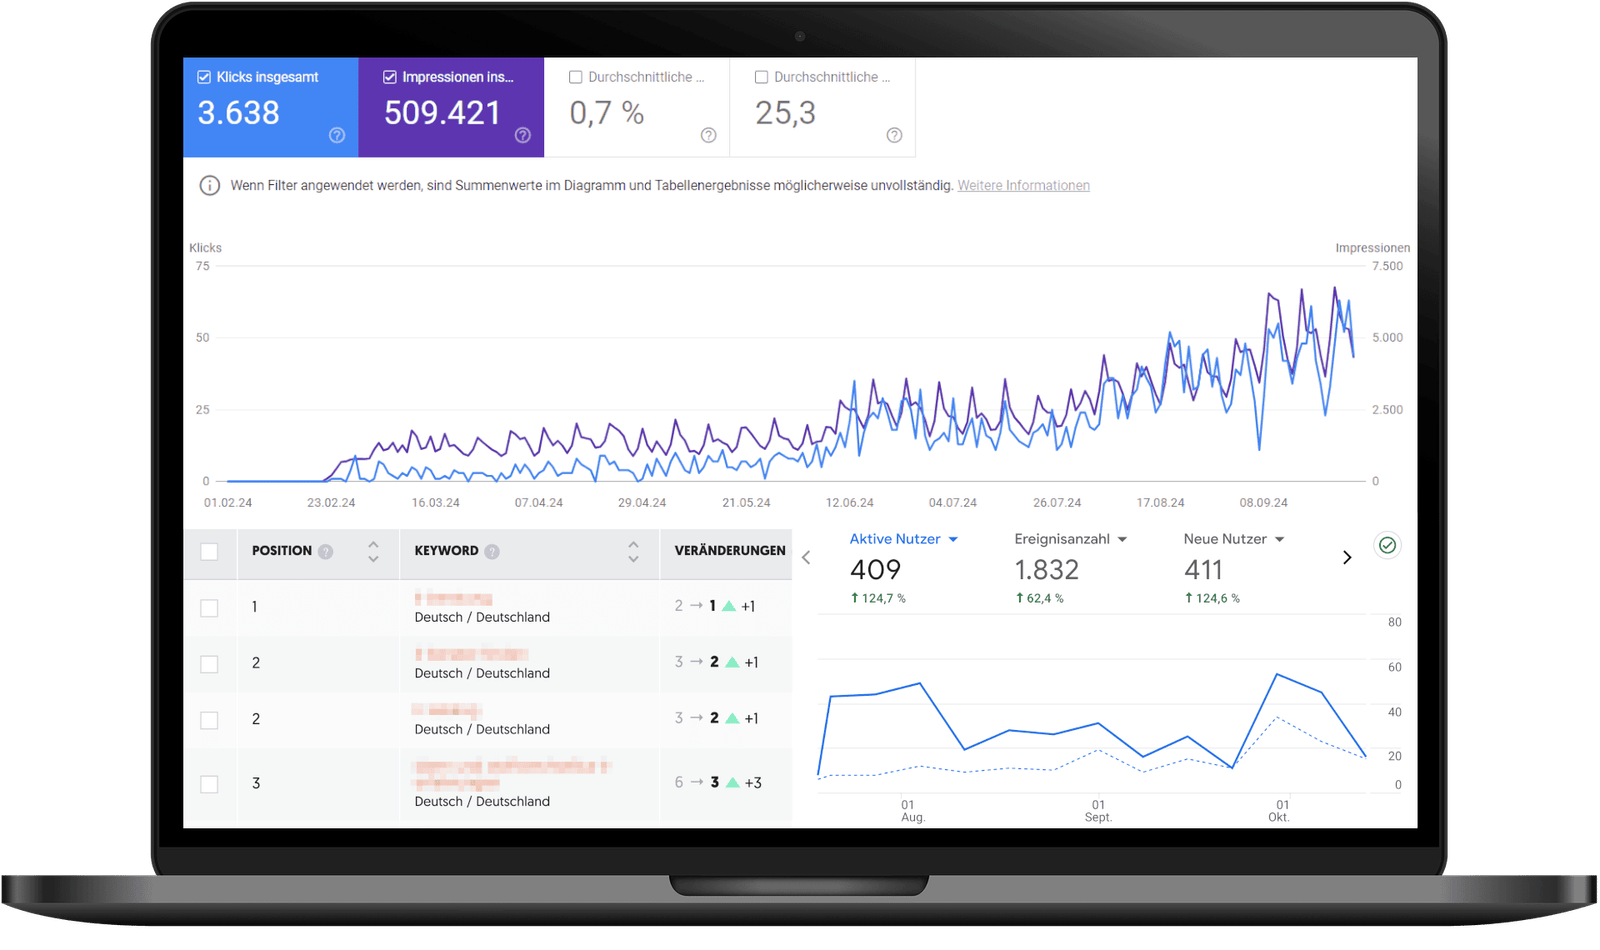This screenshot has width=1600, height=950.
Task: Uncheck Impressionen insgesamt checkbox
Action: point(390,77)
